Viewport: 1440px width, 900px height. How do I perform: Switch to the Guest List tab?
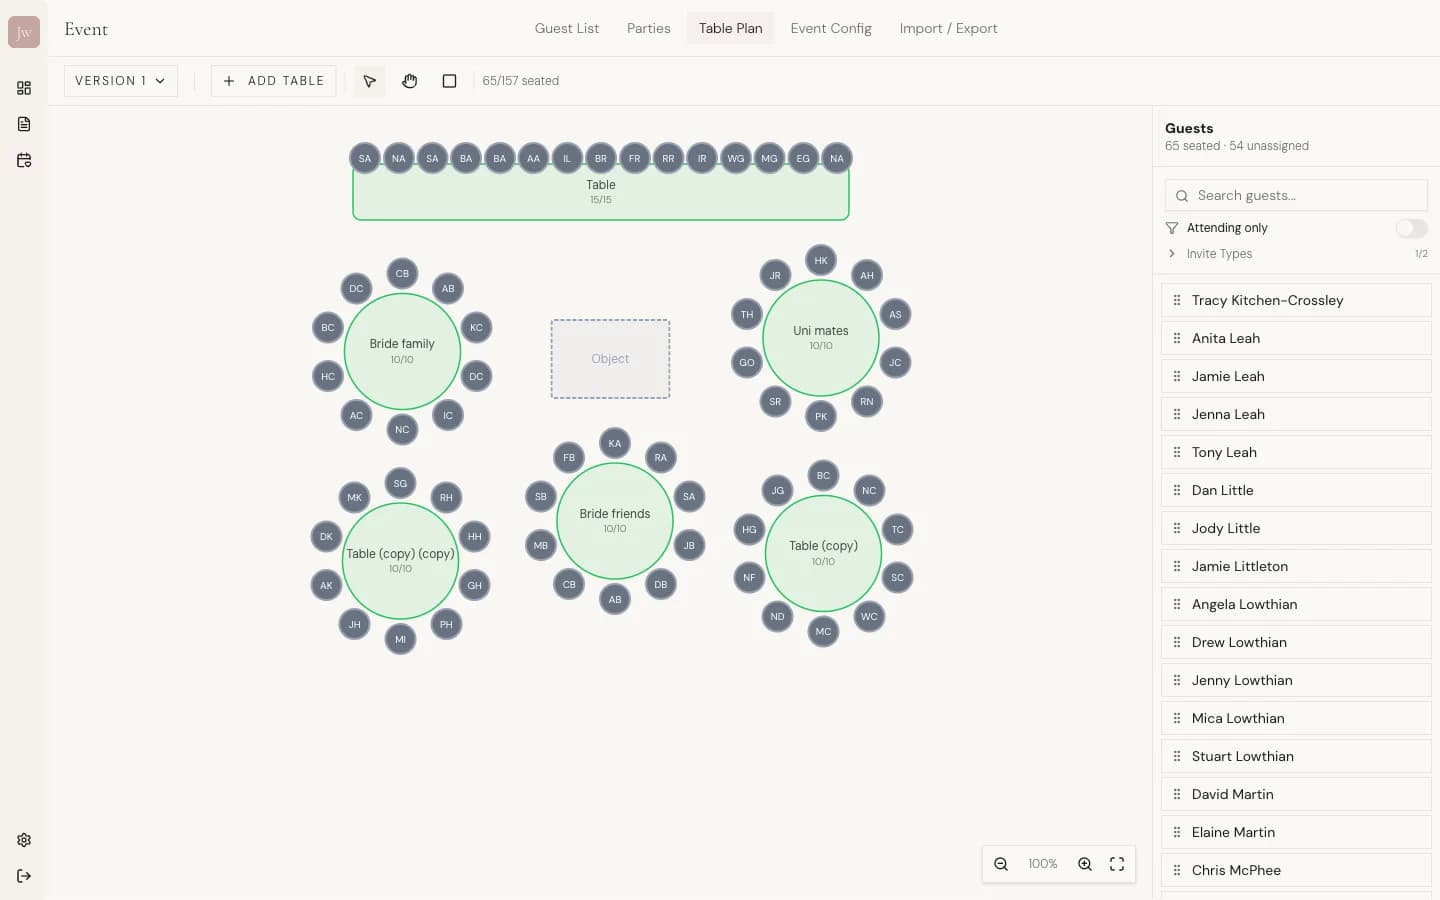point(567,28)
